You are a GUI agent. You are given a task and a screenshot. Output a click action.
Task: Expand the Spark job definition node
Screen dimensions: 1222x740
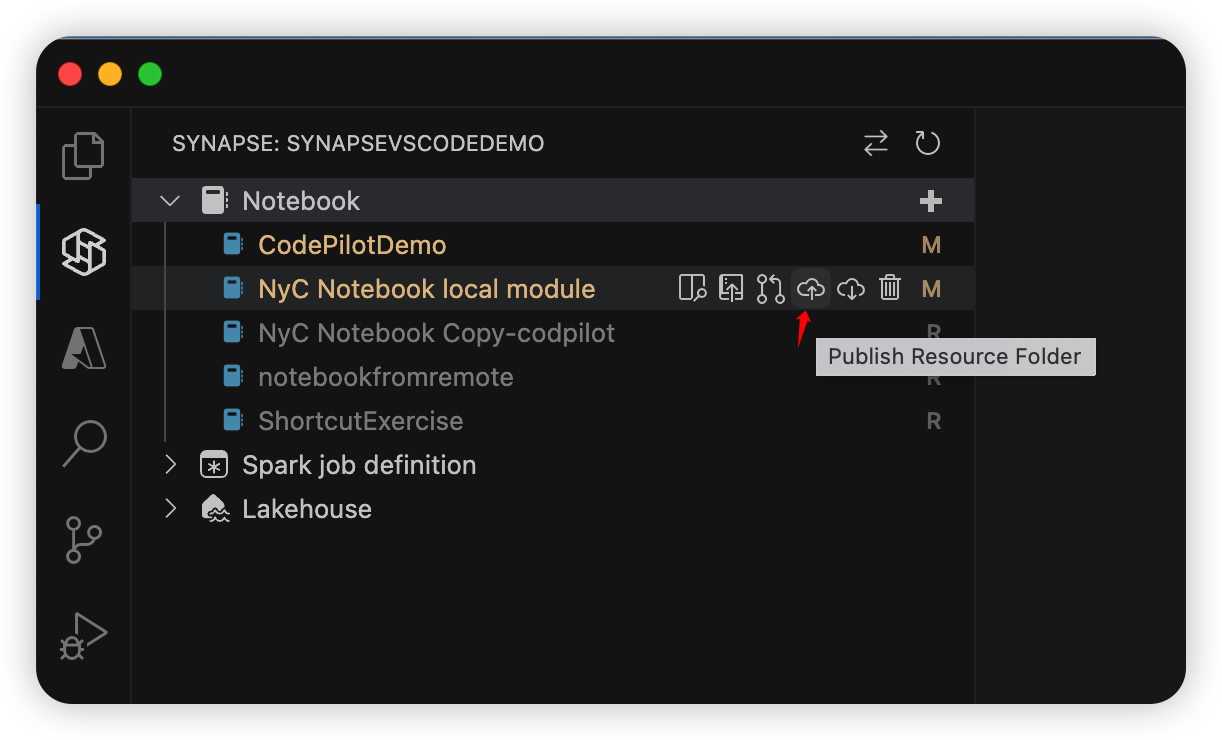click(170, 465)
